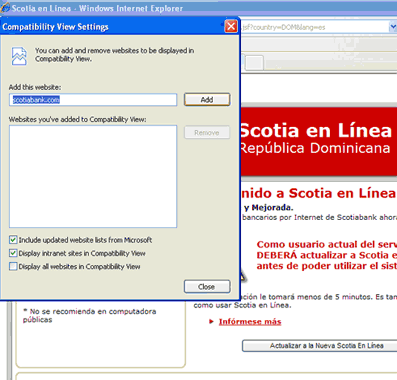Screen dimensions: 397x380
Task: Close the dialog with the red X button
Action: tap(231, 26)
